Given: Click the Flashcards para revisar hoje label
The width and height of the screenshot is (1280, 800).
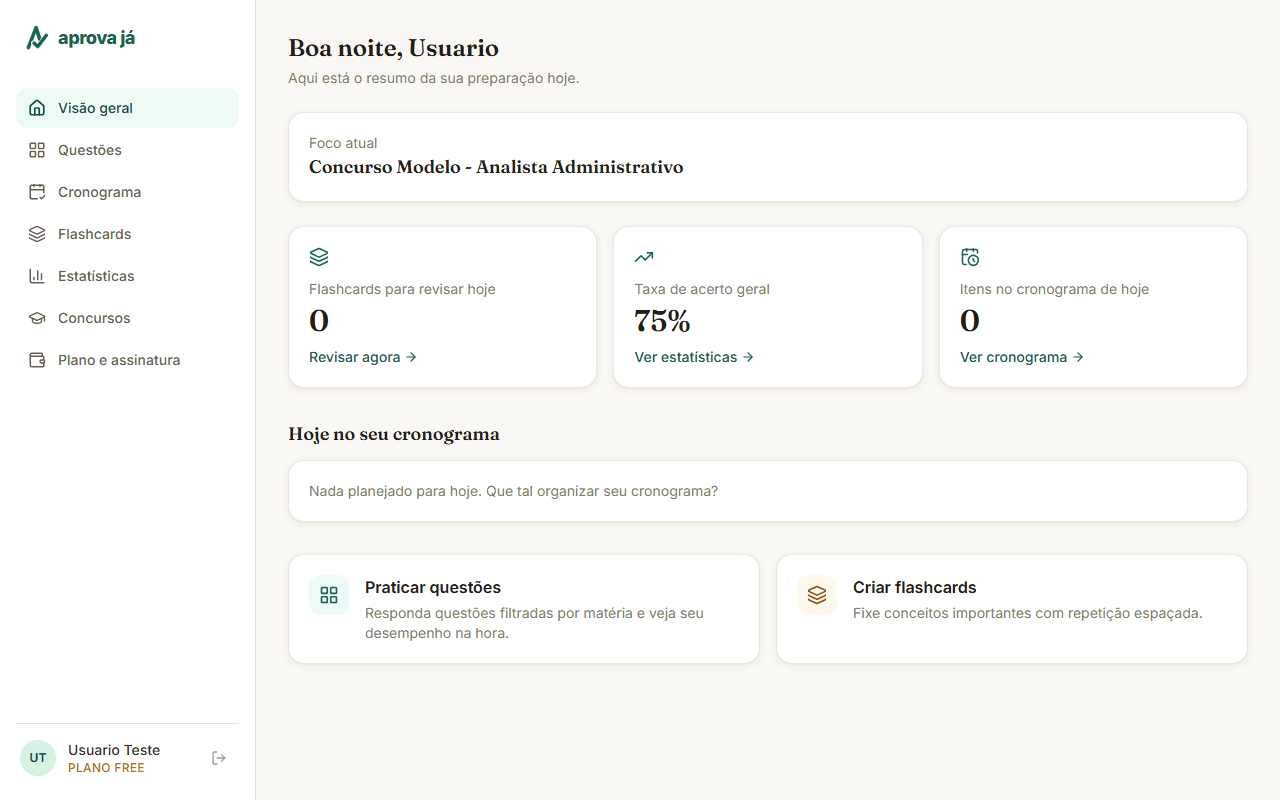Looking at the screenshot, I should 402,289.
